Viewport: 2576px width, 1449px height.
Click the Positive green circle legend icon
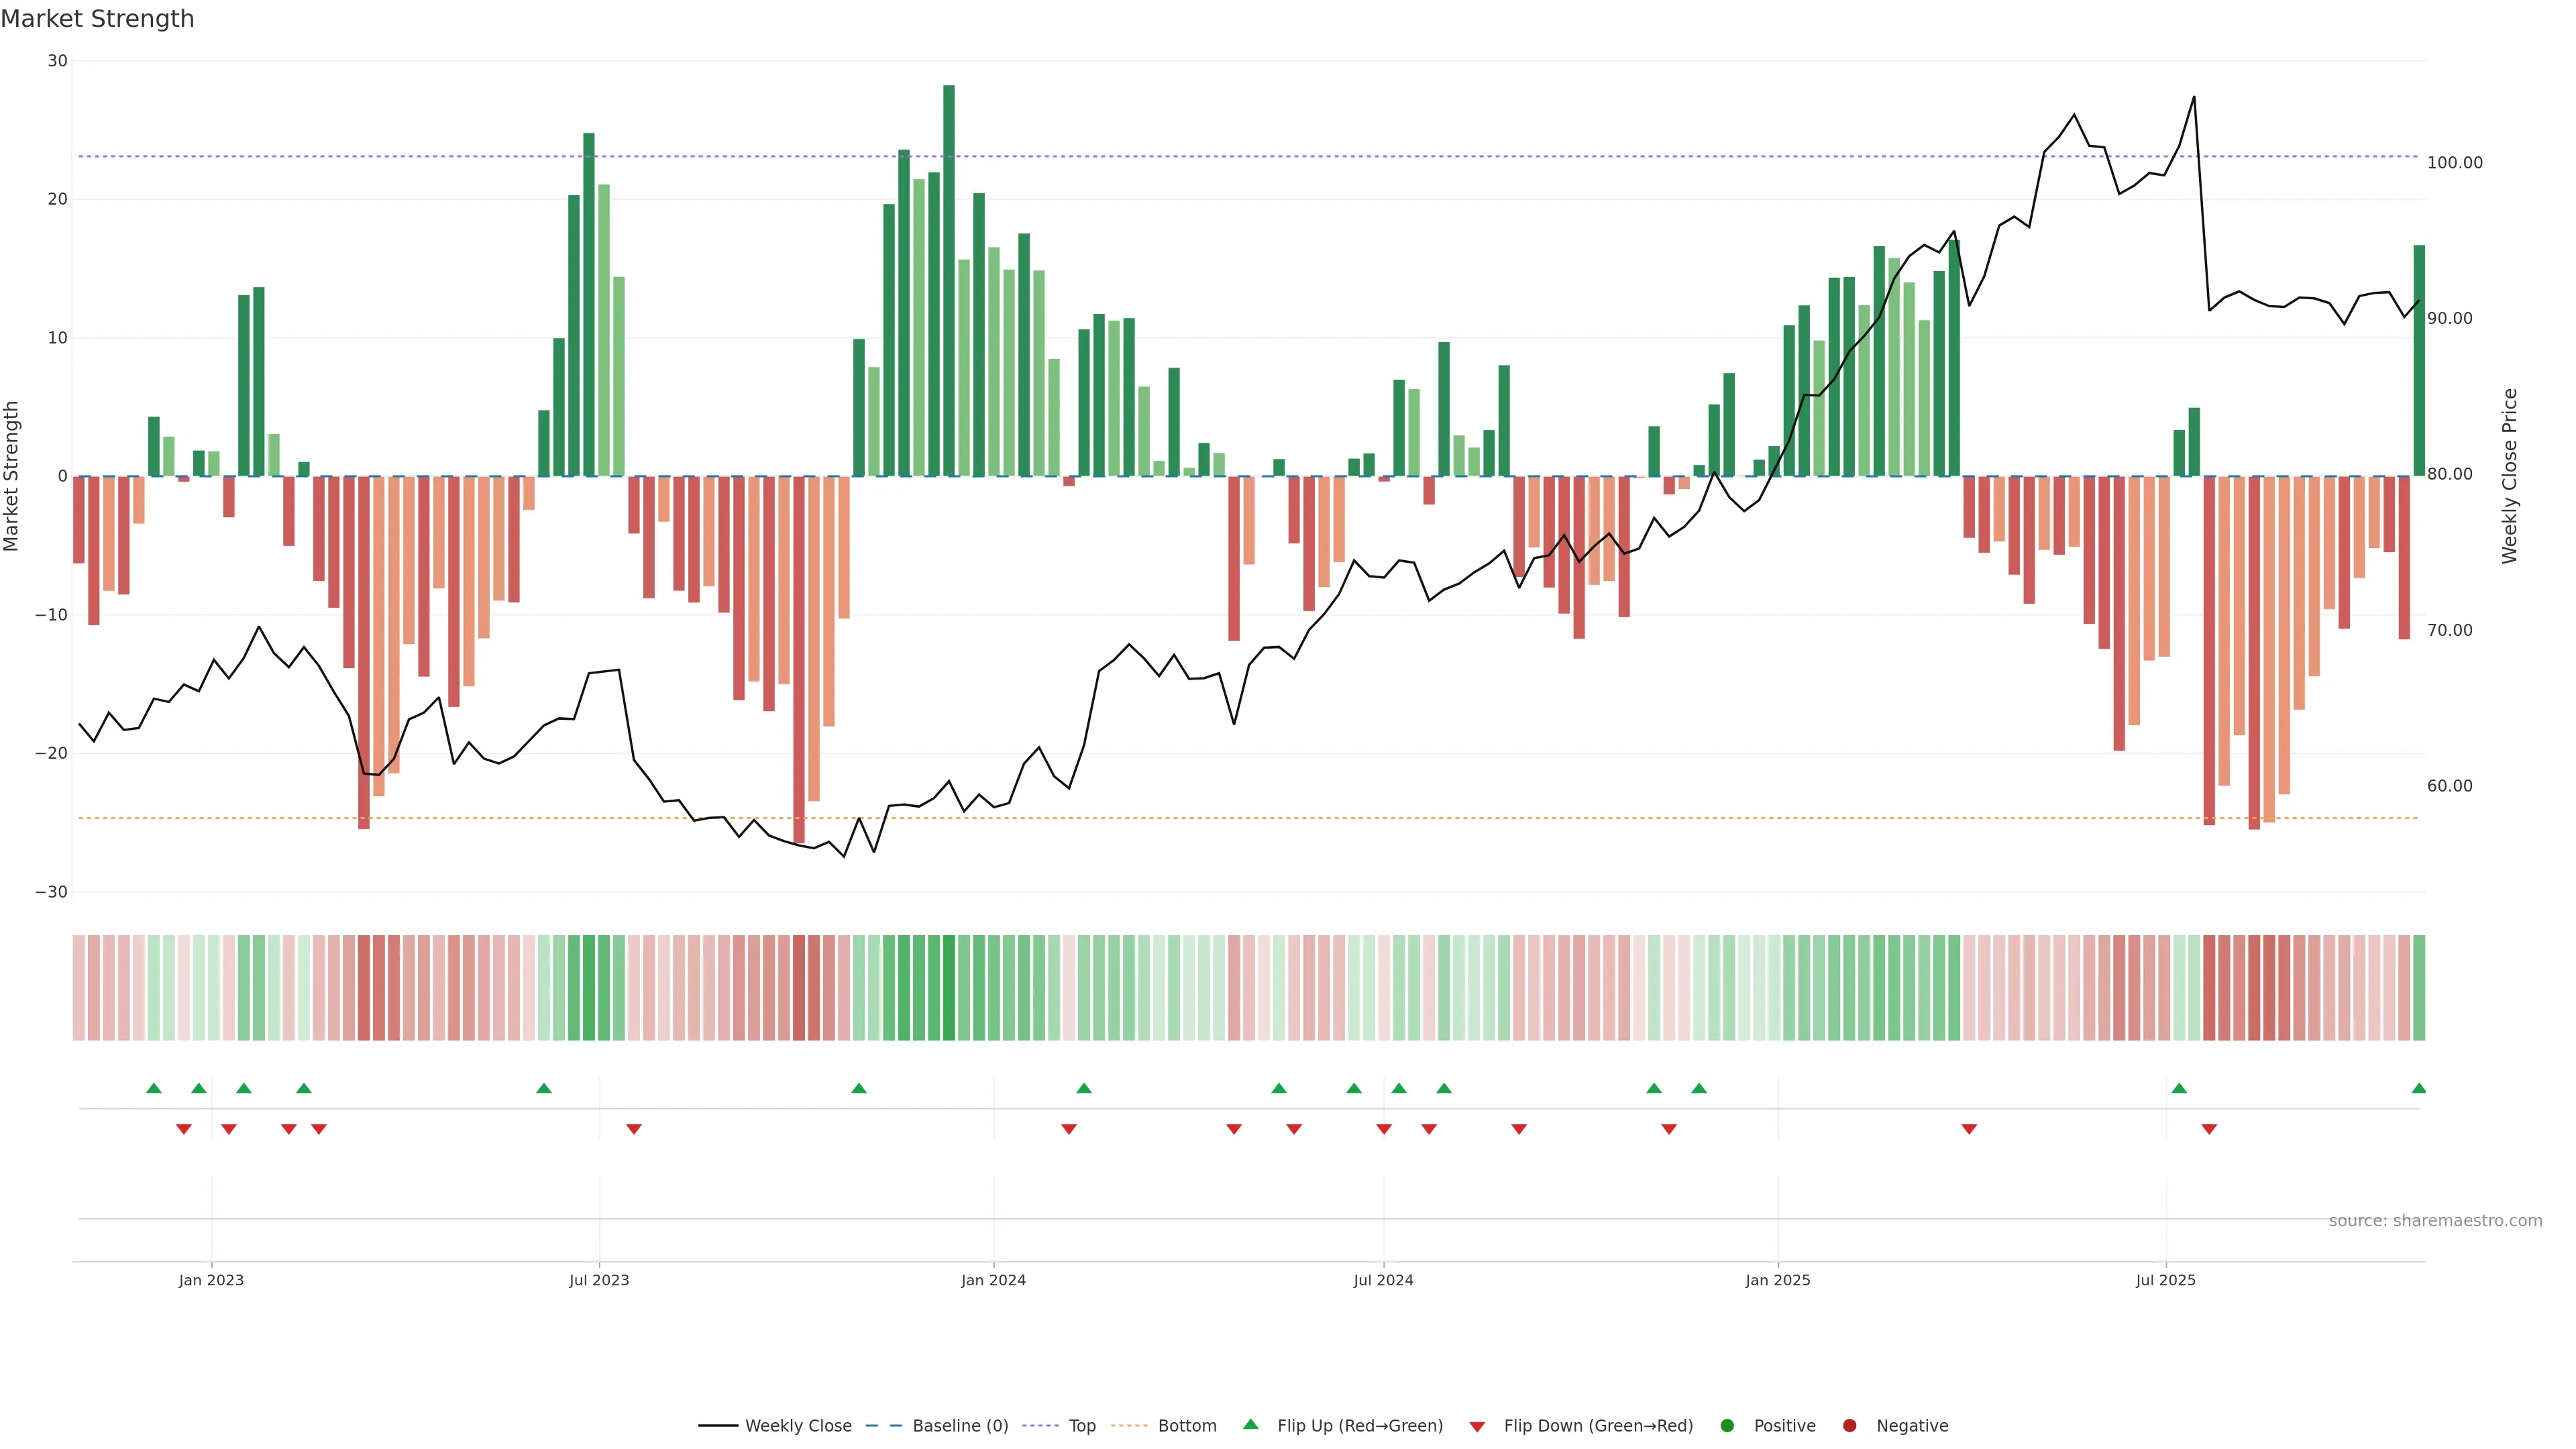tap(1727, 1425)
